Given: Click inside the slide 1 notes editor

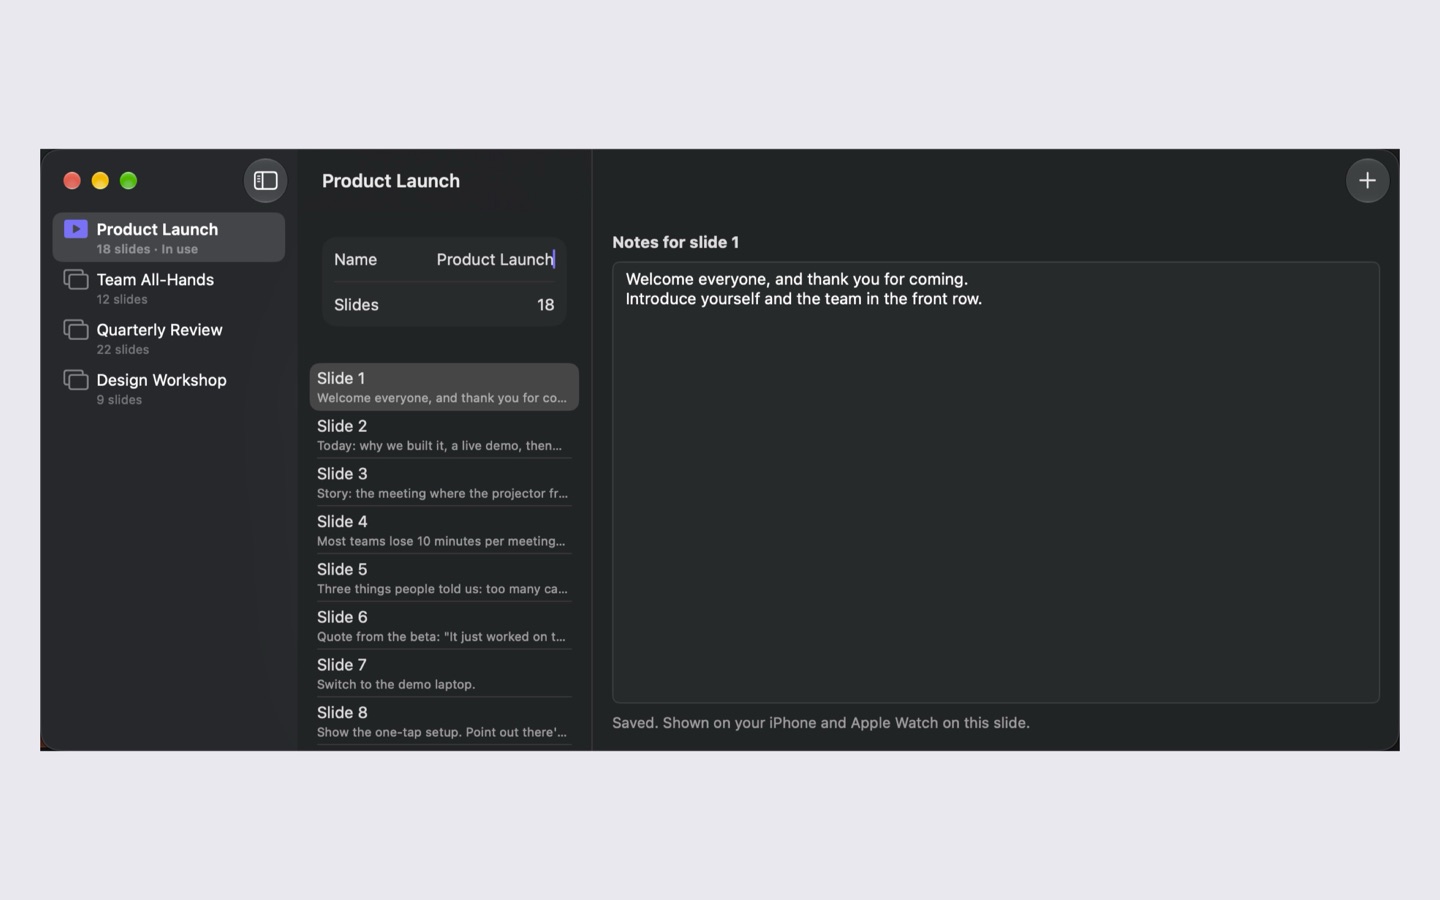Looking at the screenshot, I should point(996,482).
